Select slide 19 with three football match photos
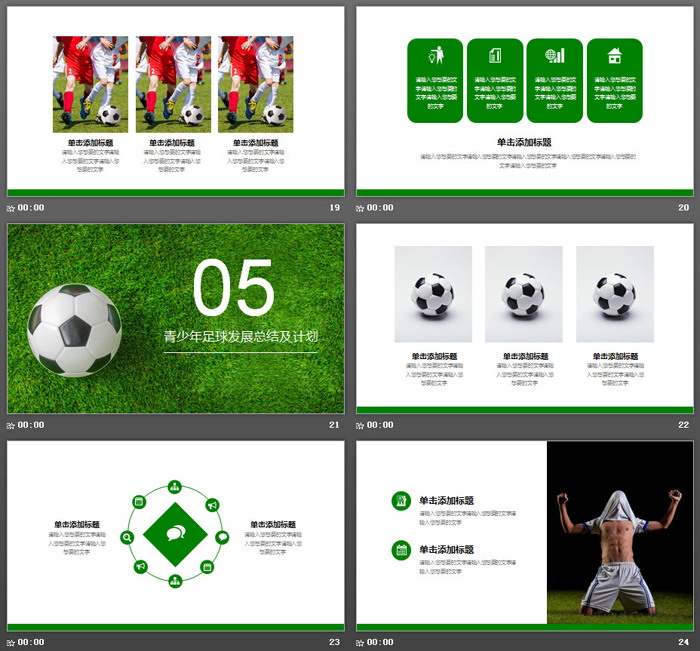The width and height of the screenshot is (700, 651). click(175, 100)
